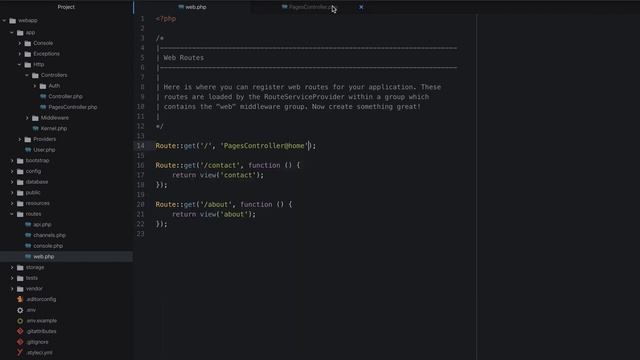Click the Http folder icon
This screenshot has height=360, width=640.
(x=28, y=64)
